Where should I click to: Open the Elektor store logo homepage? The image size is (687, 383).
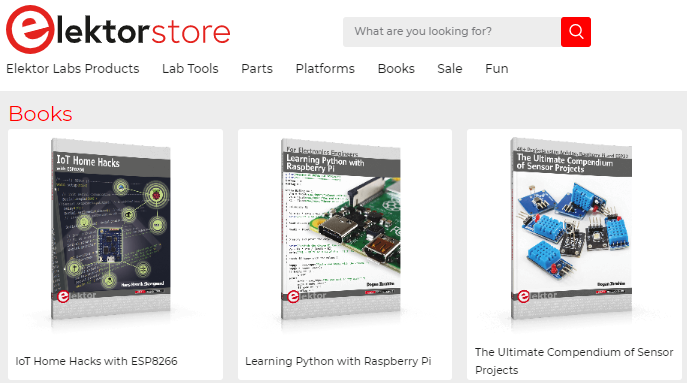point(118,30)
